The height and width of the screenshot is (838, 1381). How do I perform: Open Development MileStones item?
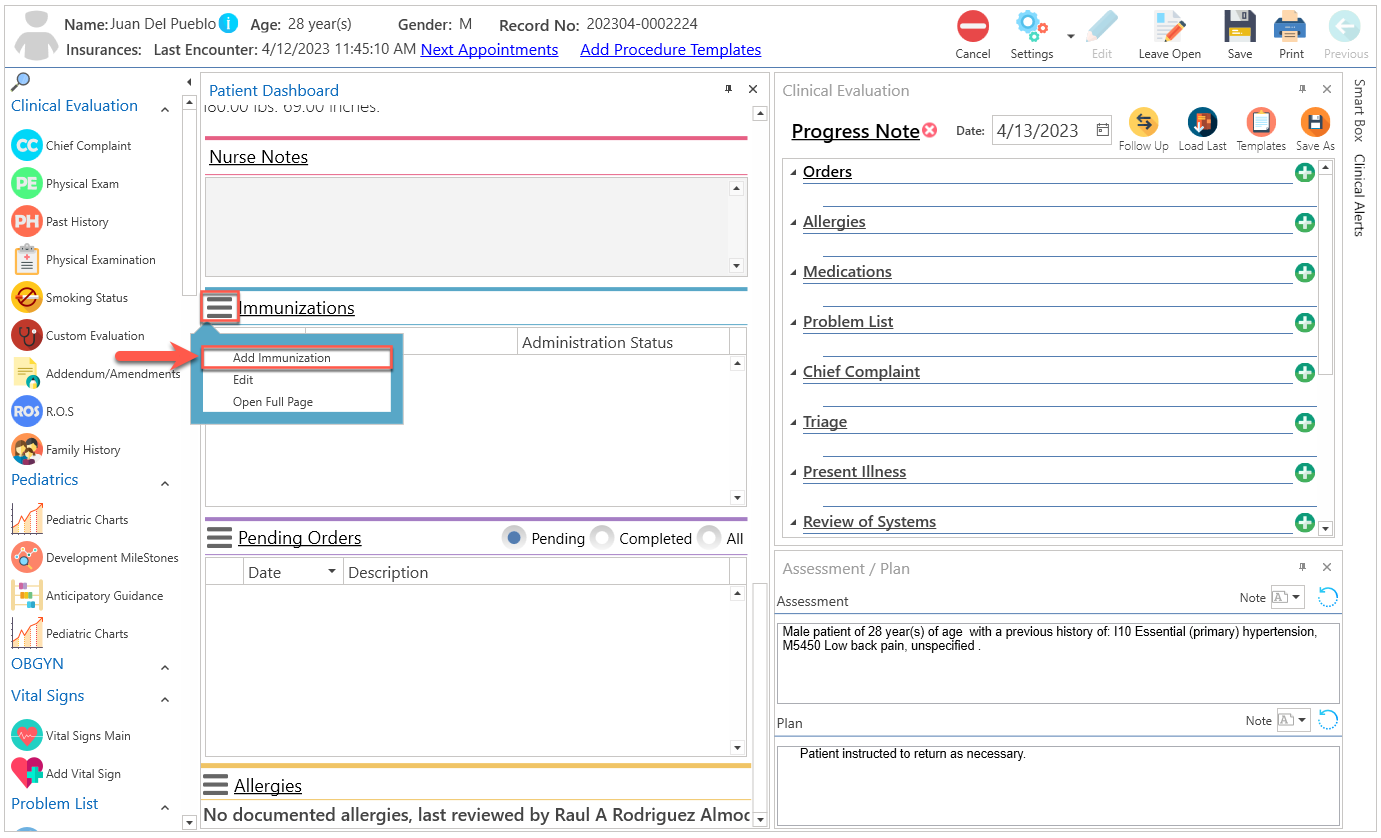coord(95,558)
